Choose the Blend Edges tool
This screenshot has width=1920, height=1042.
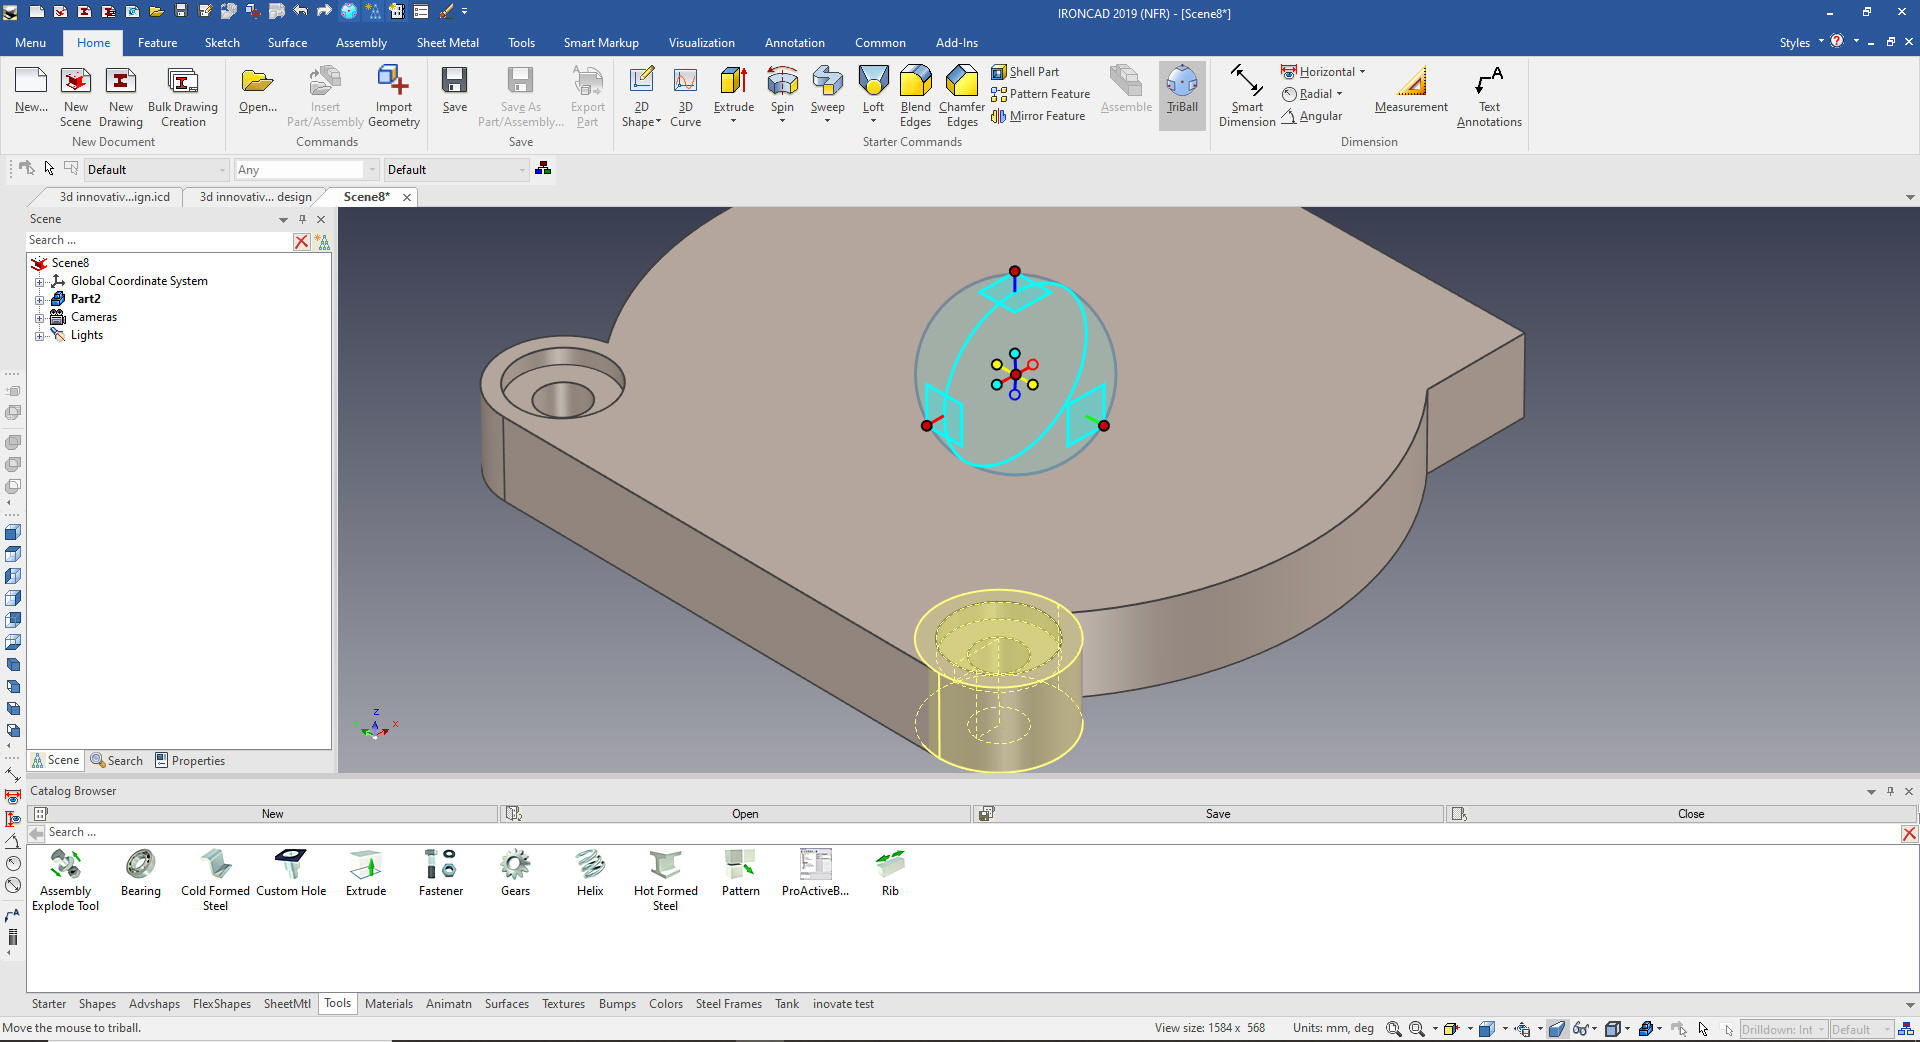pos(915,94)
